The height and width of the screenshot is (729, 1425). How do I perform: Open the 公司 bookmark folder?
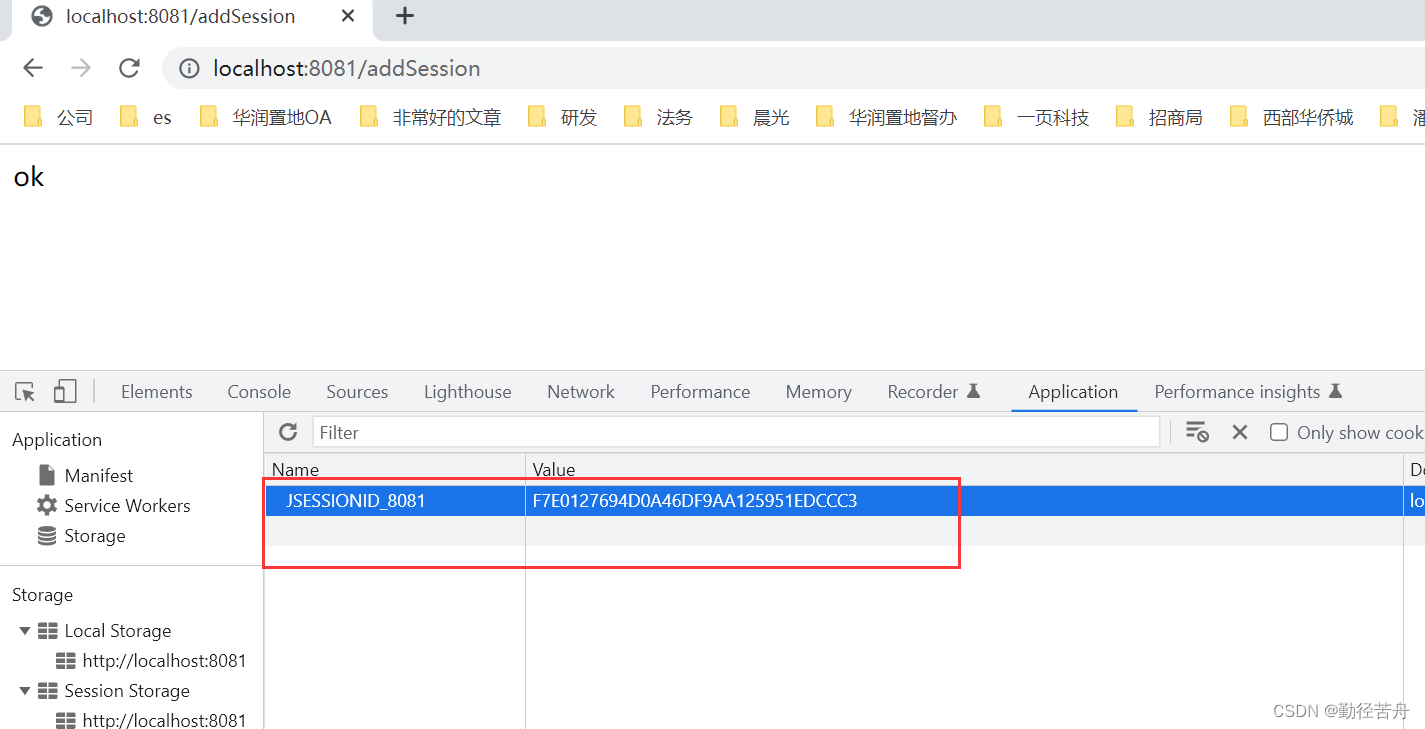coord(58,118)
